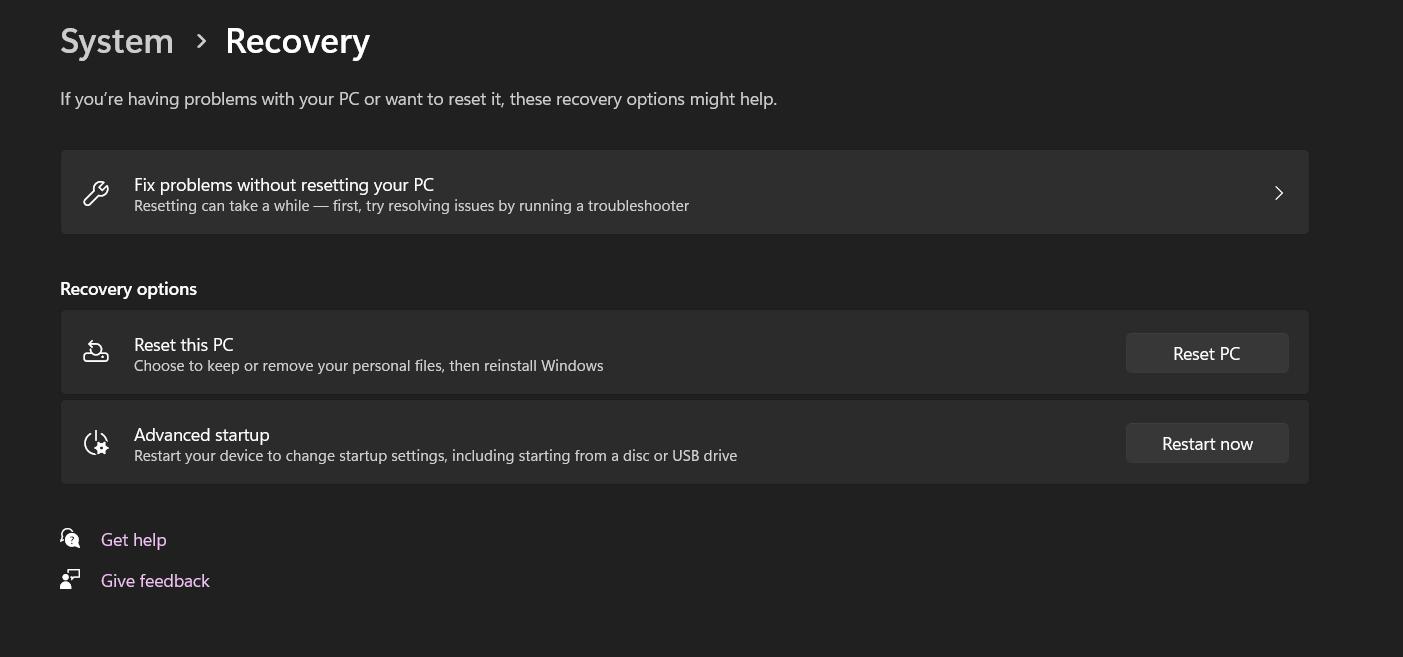The width and height of the screenshot is (1403, 657).
Task: Select the System breadcrumb link
Action: pyautogui.click(x=116, y=41)
